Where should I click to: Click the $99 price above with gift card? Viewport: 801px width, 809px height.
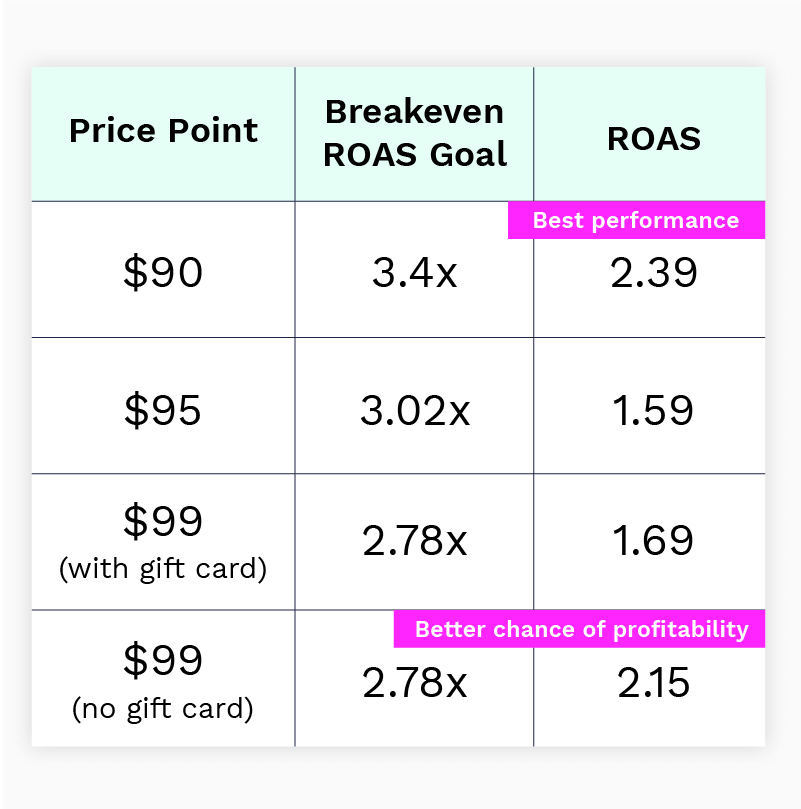[x=163, y=520]
